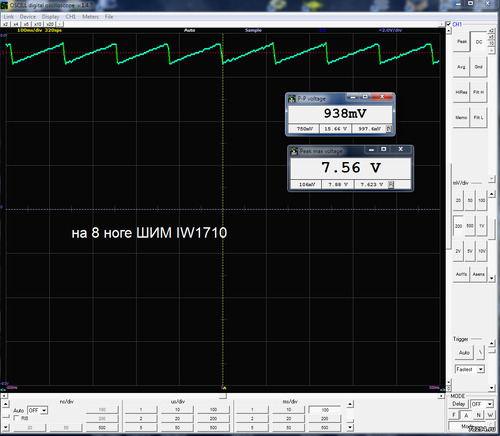The width and height of the screenshot is (500, 436).
Task: Click the x2 zoom toolbar button
Action: click(5, 24)
